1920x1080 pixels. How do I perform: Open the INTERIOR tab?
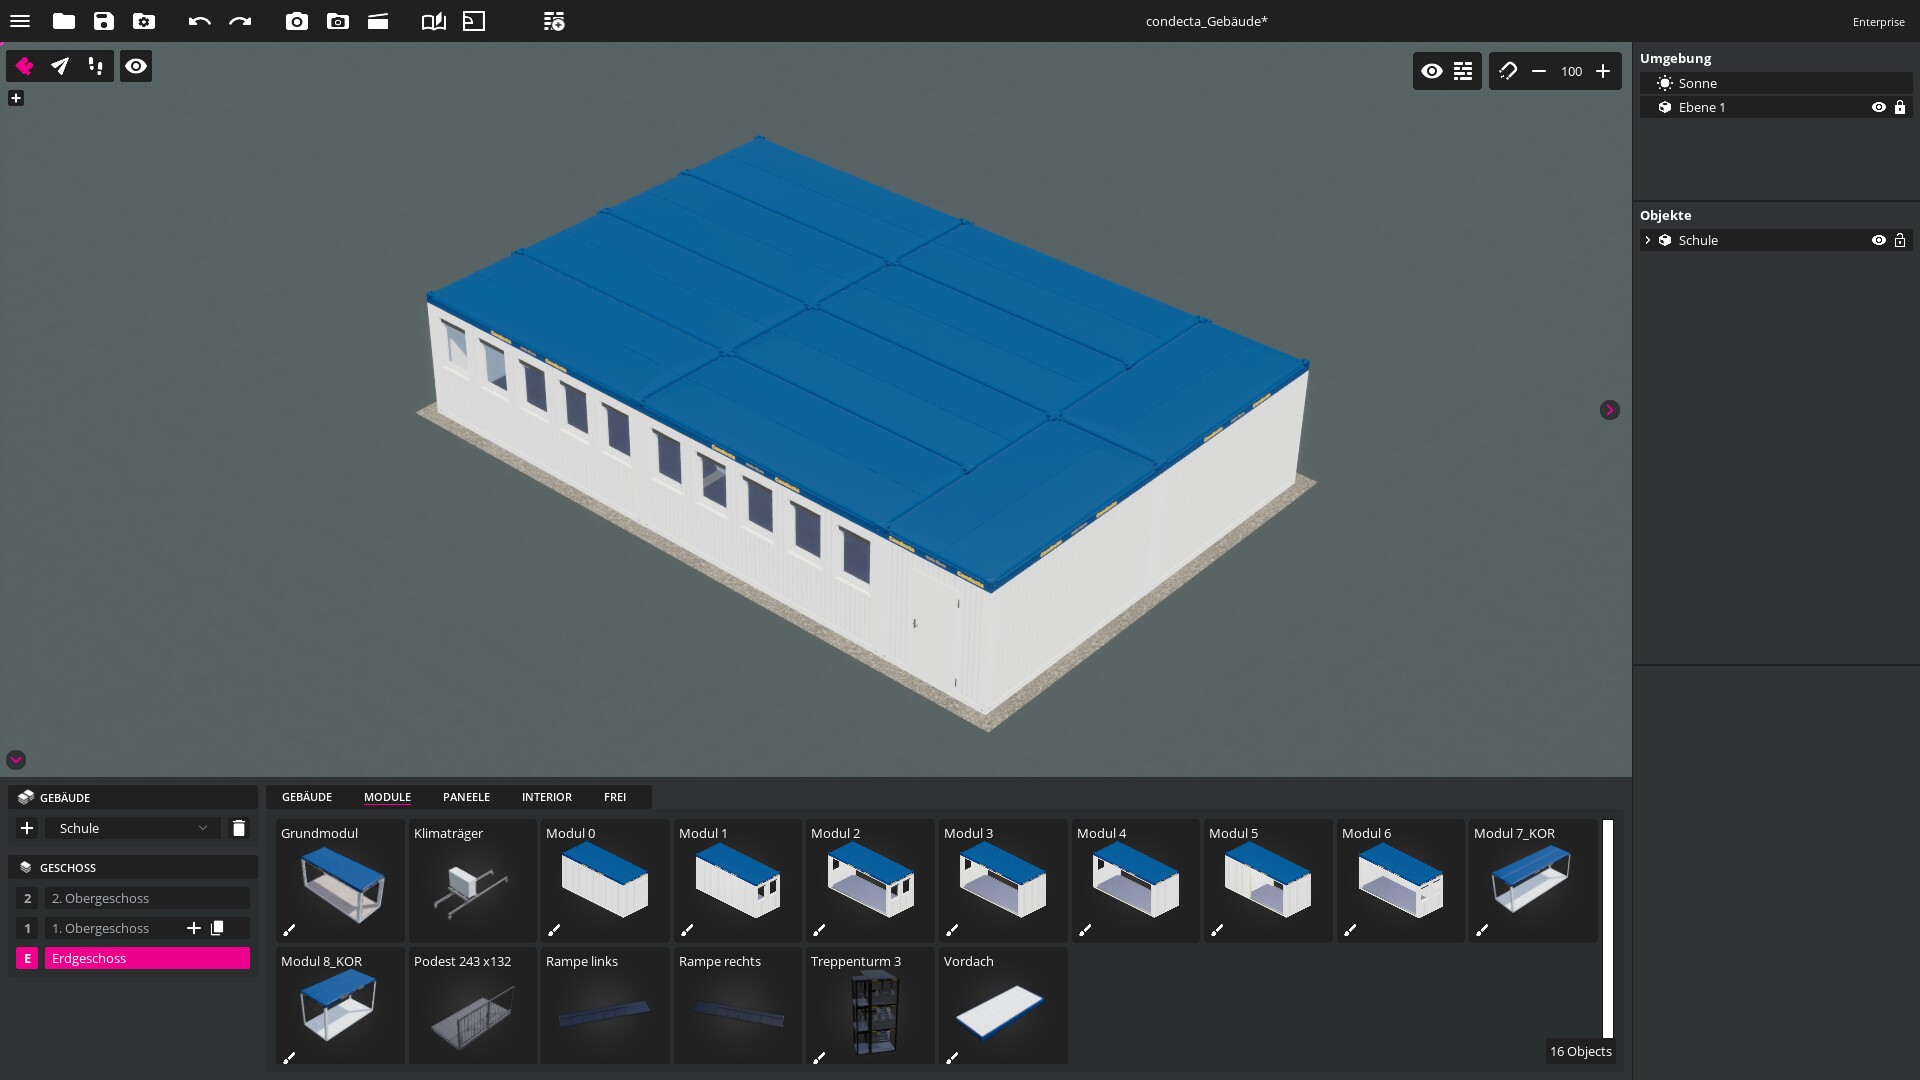coord(546,797)
